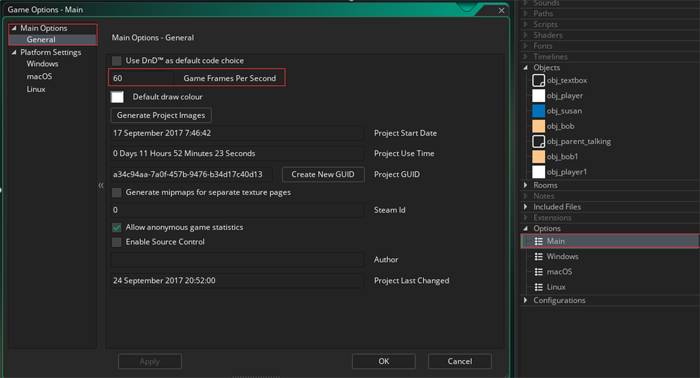700x378 pixels.
Task: Click the Apply button
Action: (150, 361)
